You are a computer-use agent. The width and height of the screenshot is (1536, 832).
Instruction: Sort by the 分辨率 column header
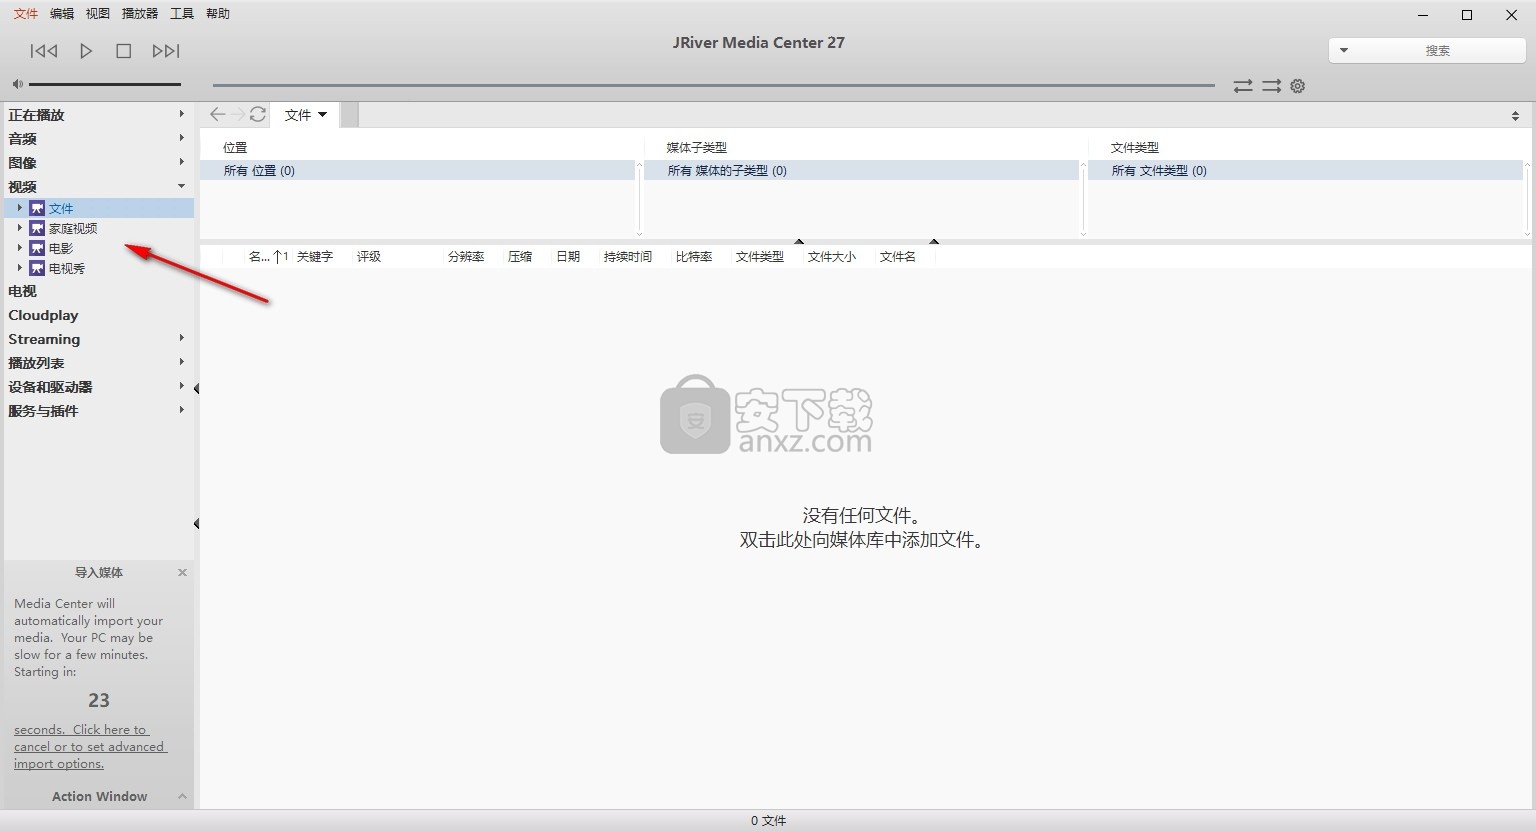click(466, 257)
